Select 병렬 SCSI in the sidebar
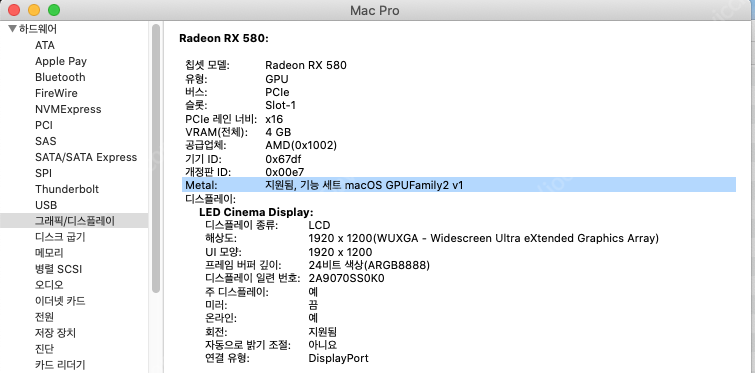Screen dimensions: 755x373 tap(58, 269)
